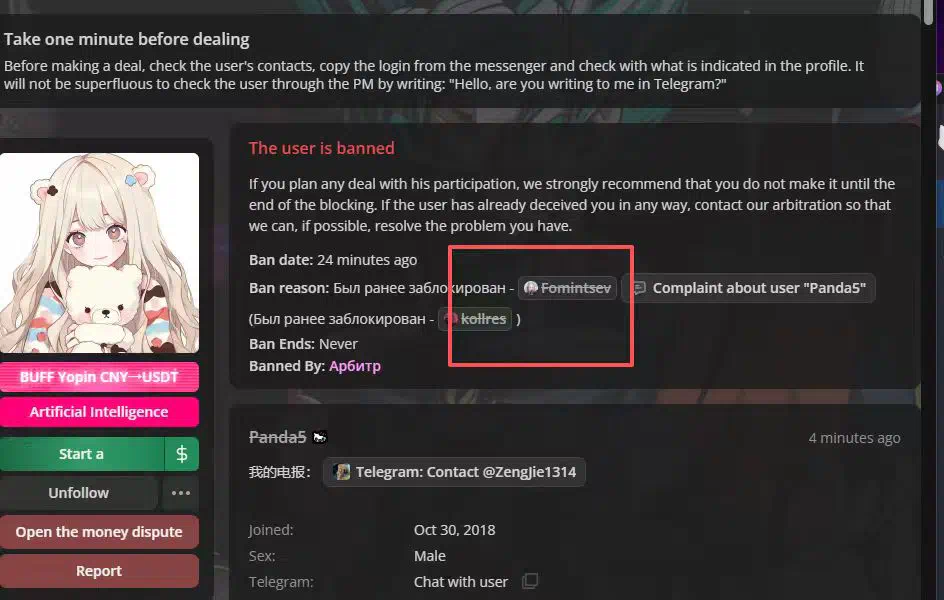Open the anime girl profile avatar
Viewport: 944px width, 600px height.
point(99,253)
